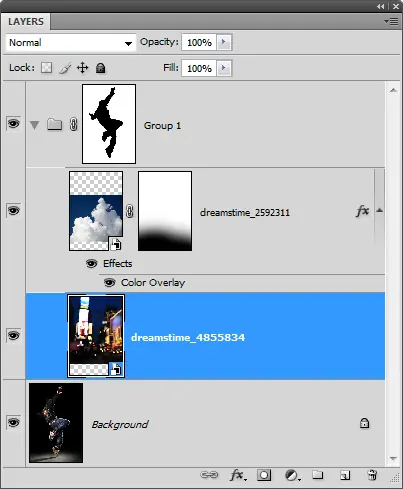Enable Lock all padlock icon
Image resolution: width=403 pixels, height=489 pixels.
point(100,68)
